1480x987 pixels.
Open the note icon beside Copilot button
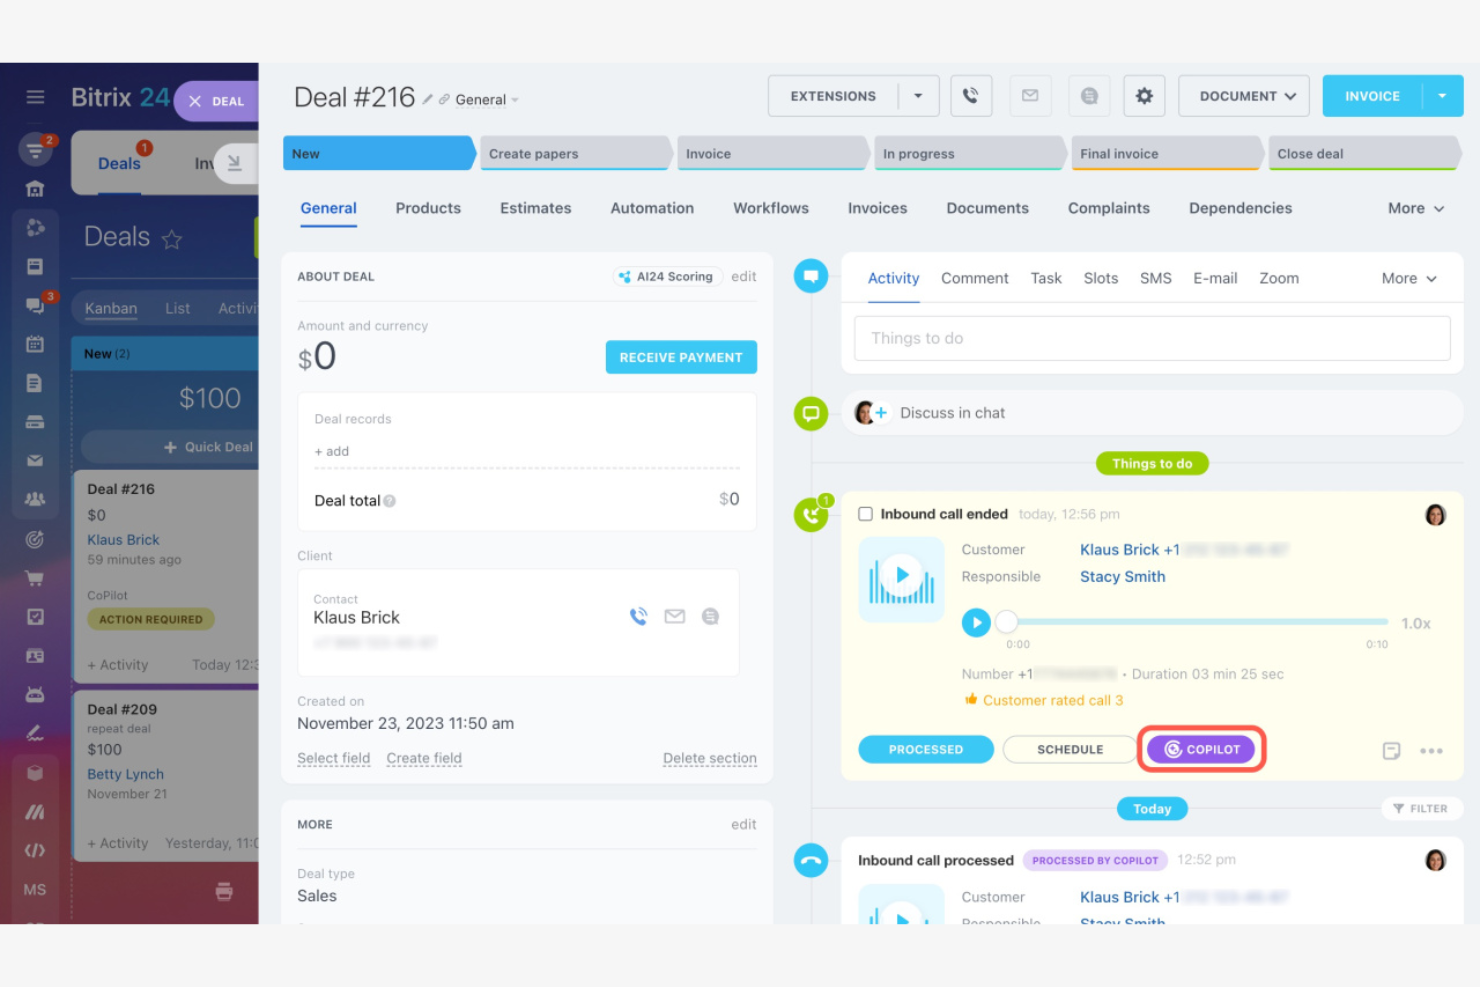coord(1391,750)
